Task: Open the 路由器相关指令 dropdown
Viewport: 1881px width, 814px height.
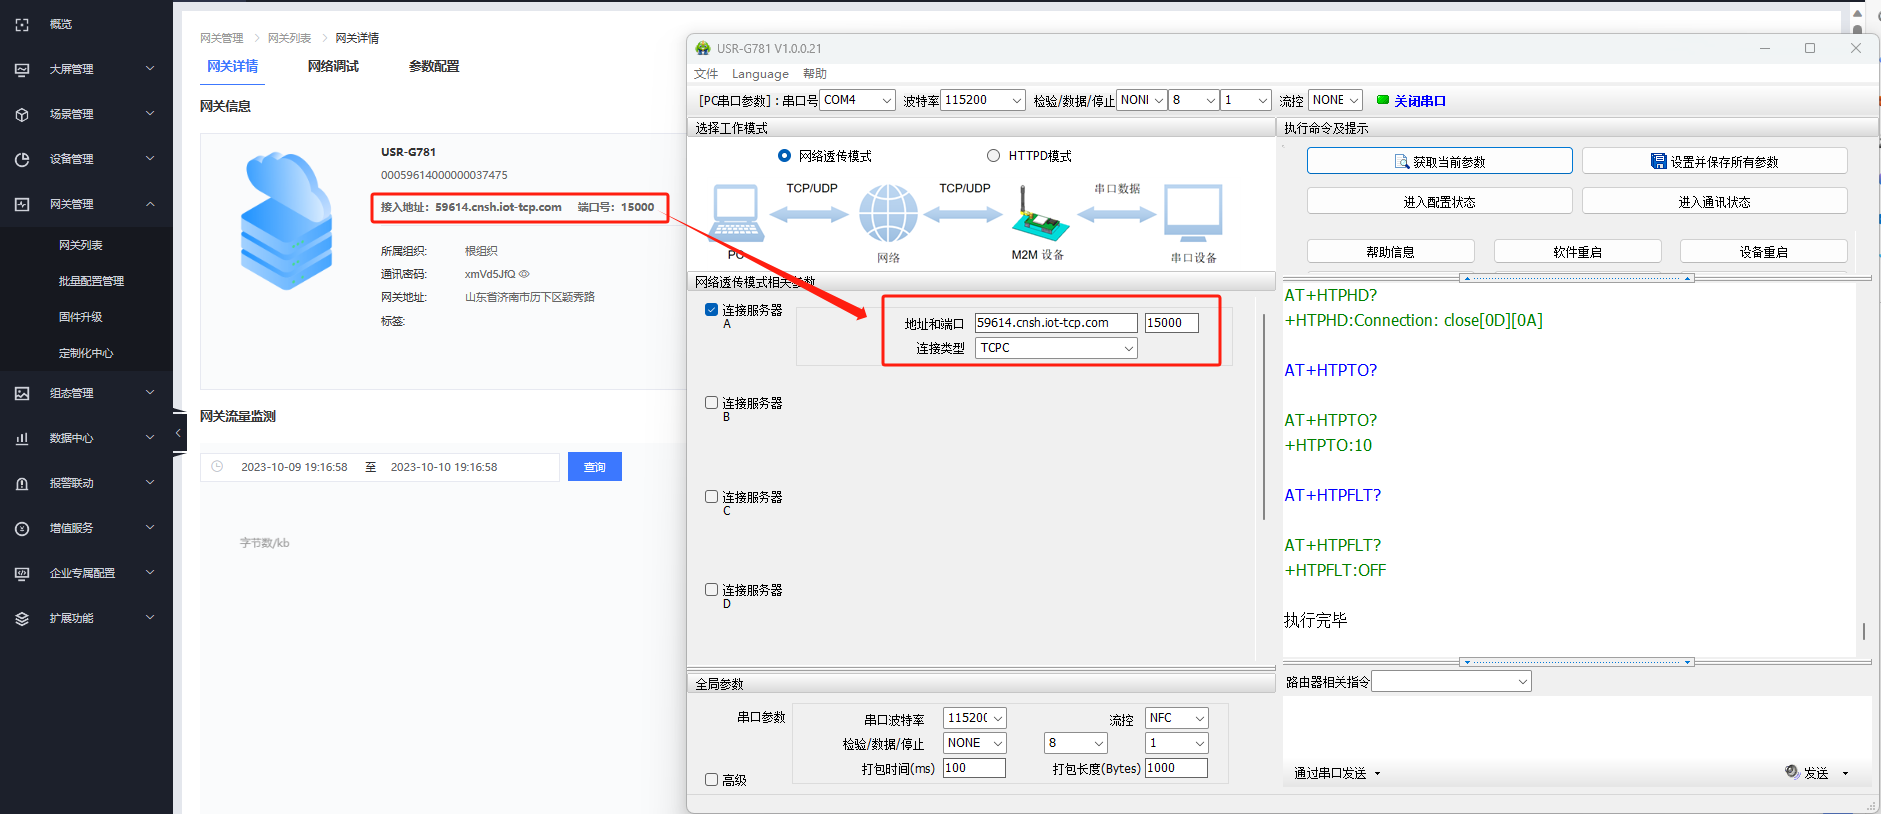Action: tap(1522, 682)
